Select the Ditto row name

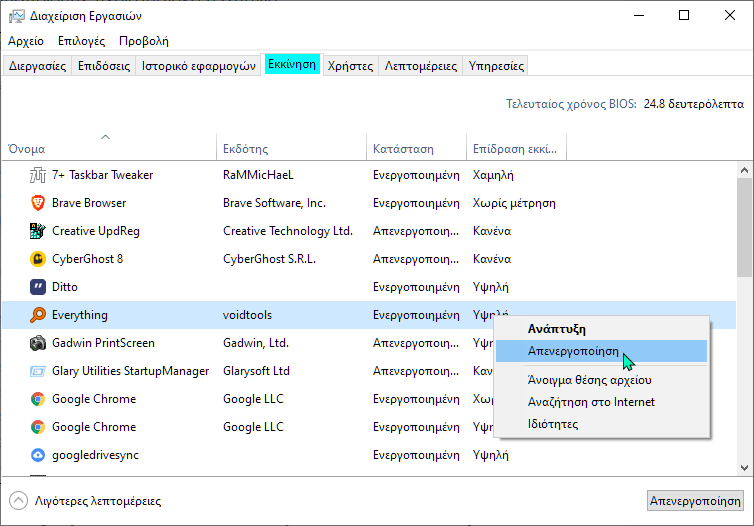(65, 287)
